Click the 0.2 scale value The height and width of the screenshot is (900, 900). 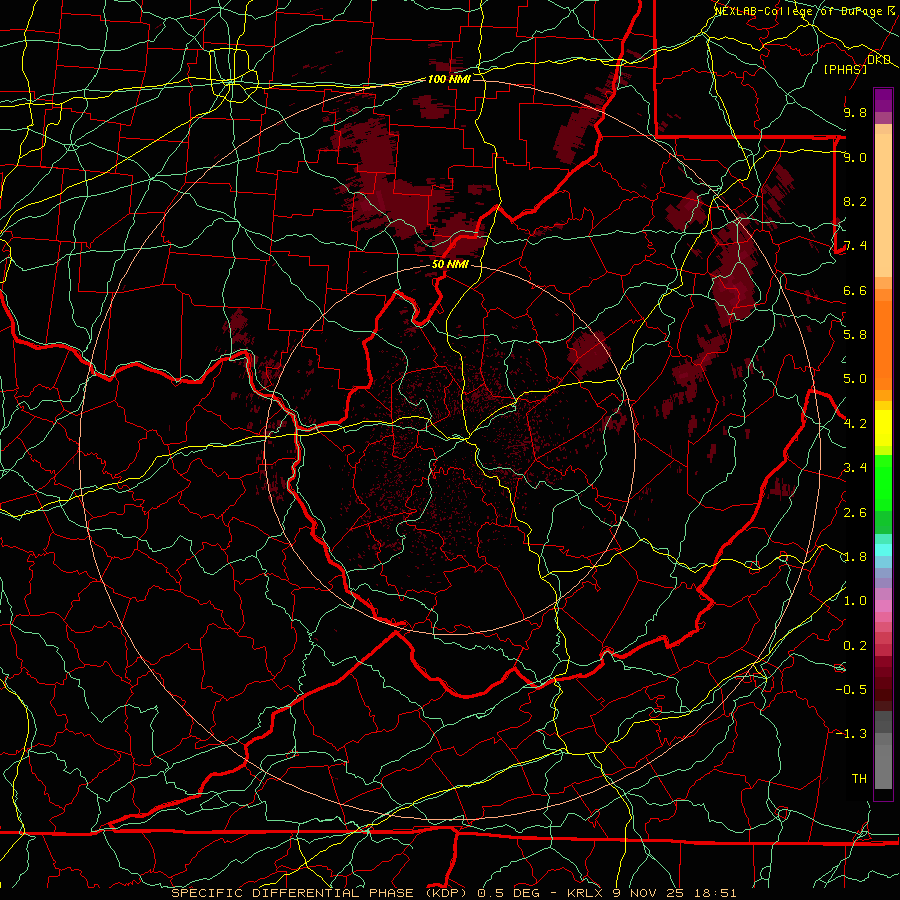(x=855, y=646)
